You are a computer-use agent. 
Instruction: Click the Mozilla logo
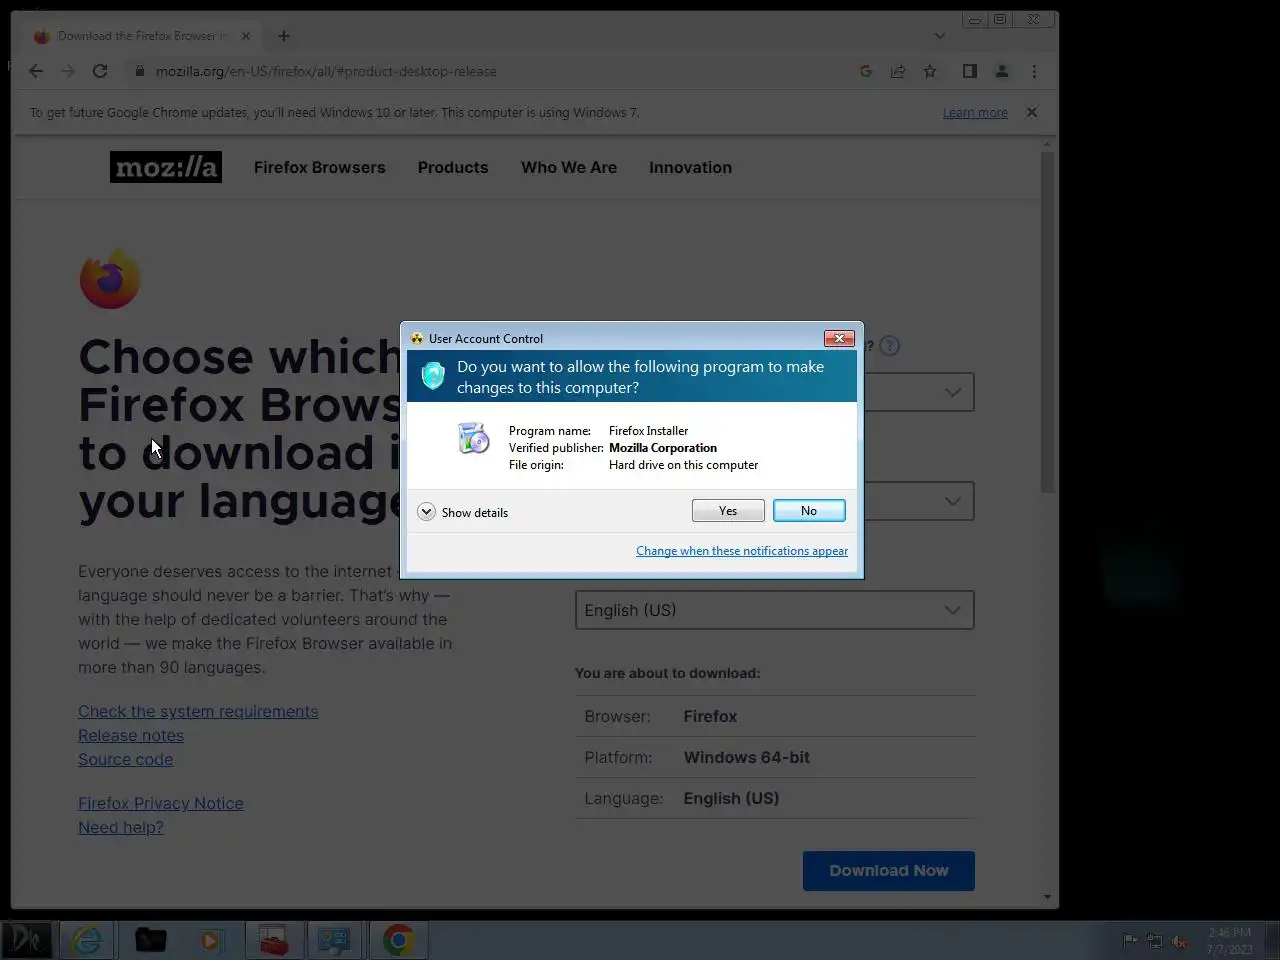[166, 167]
